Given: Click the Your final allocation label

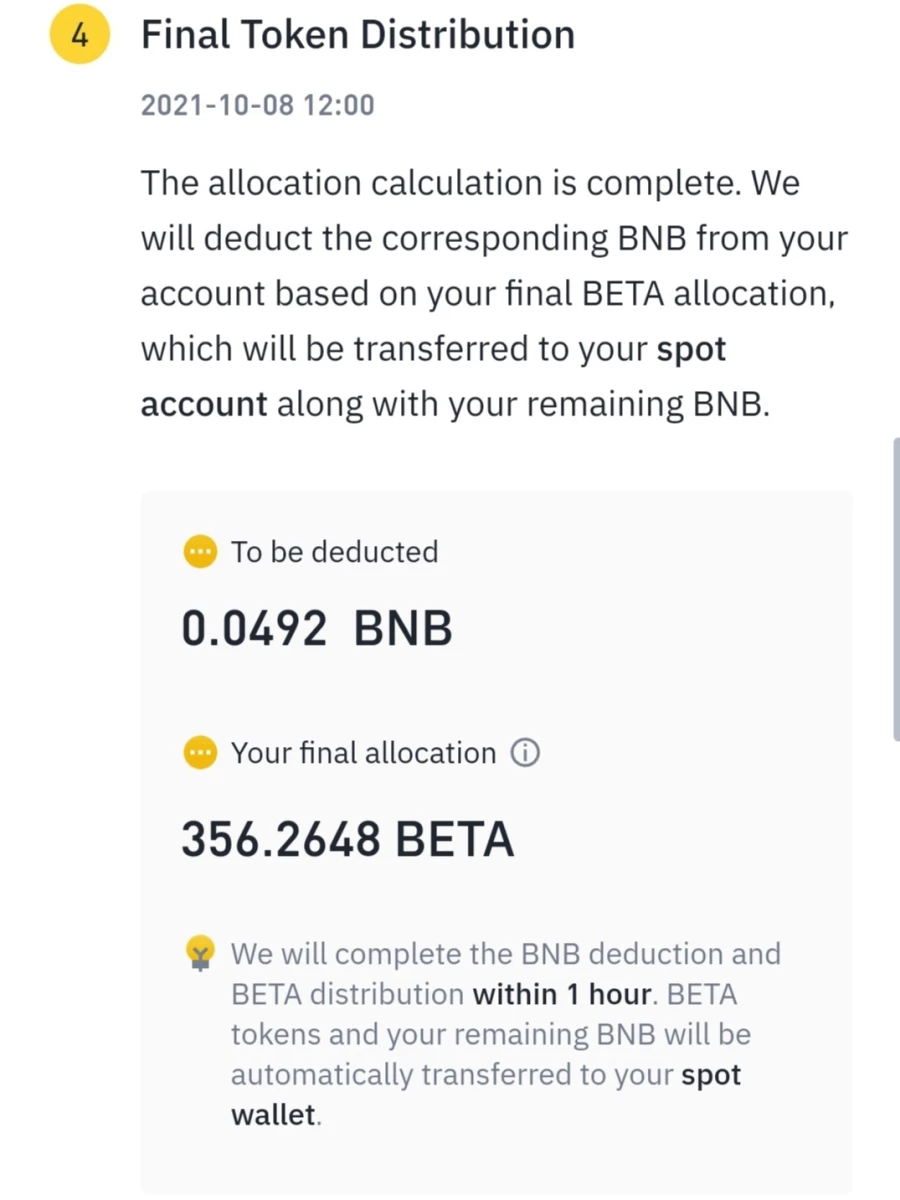Looking at the screenshot, I should pos(363,753).
